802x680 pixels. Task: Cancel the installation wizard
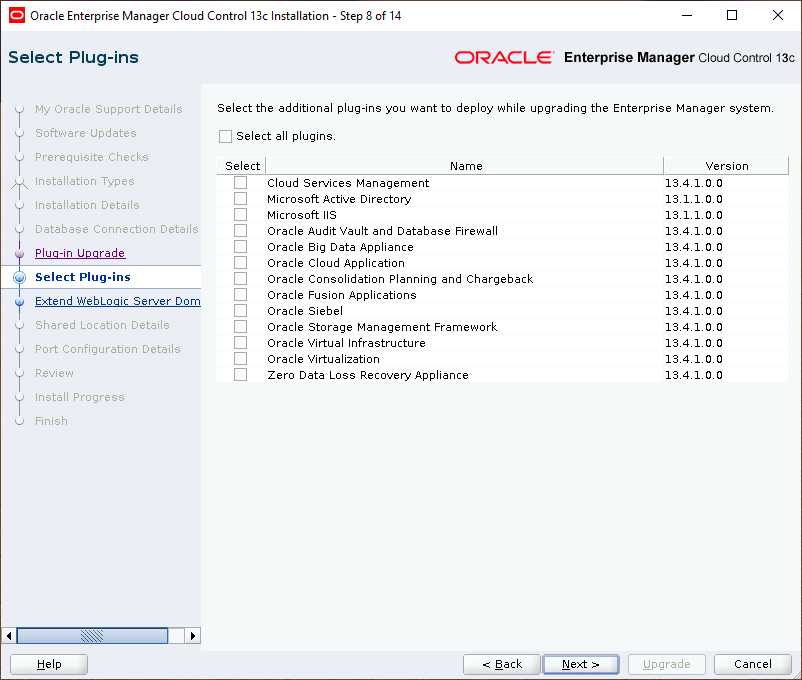tap(752, 664)
